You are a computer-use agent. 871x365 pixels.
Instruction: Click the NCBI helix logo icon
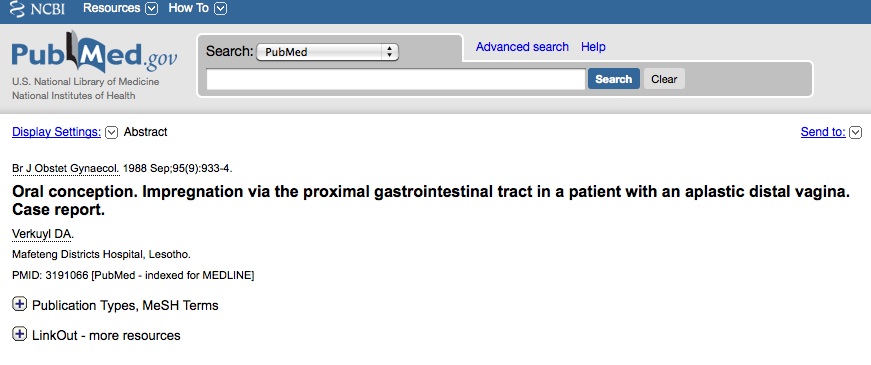click(18, 8)
